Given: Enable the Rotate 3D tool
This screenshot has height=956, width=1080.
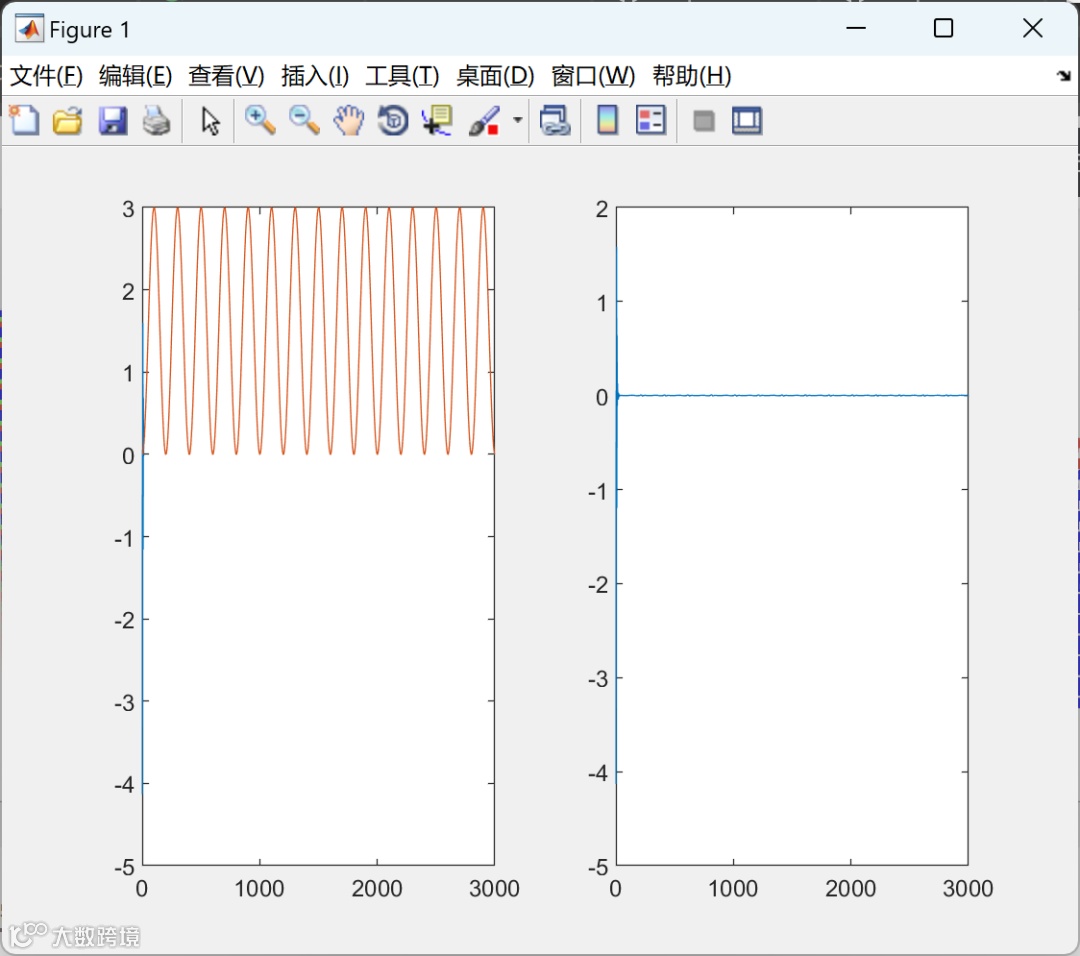Looking at the screenshot, I should [393, 121].
